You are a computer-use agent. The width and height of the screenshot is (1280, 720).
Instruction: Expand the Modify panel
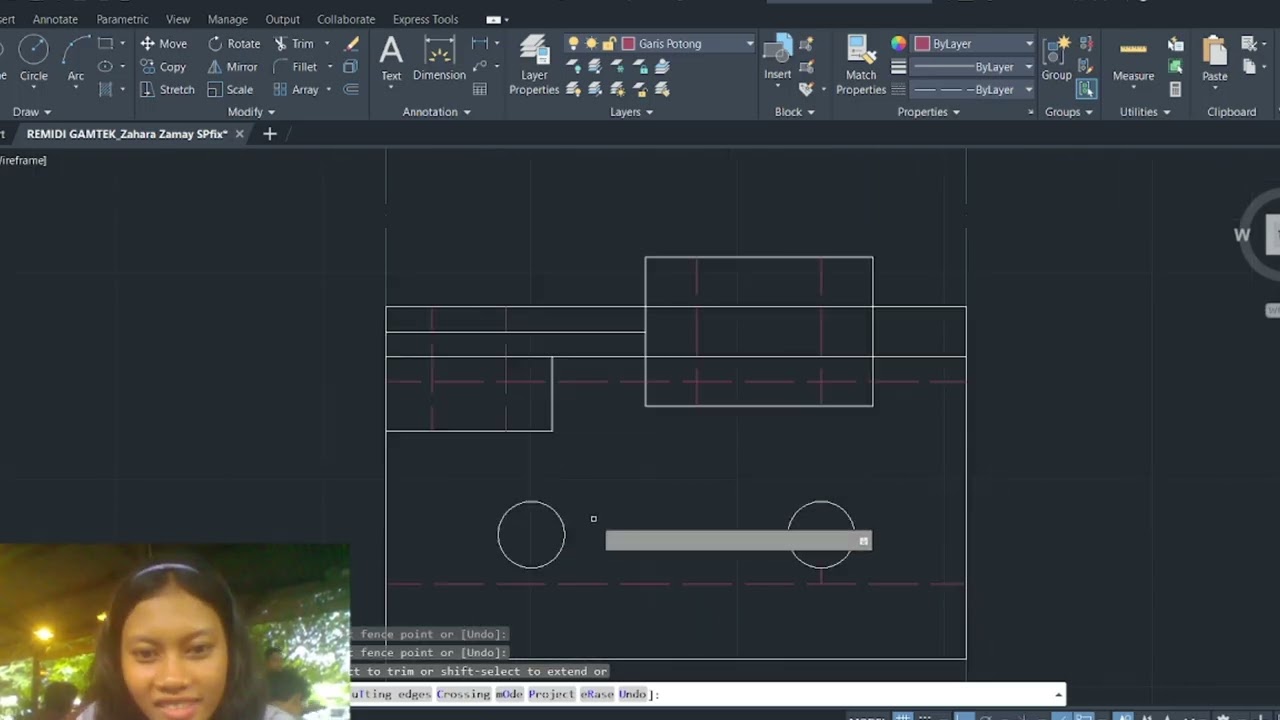pyautogui.click(x=252, y=112)
